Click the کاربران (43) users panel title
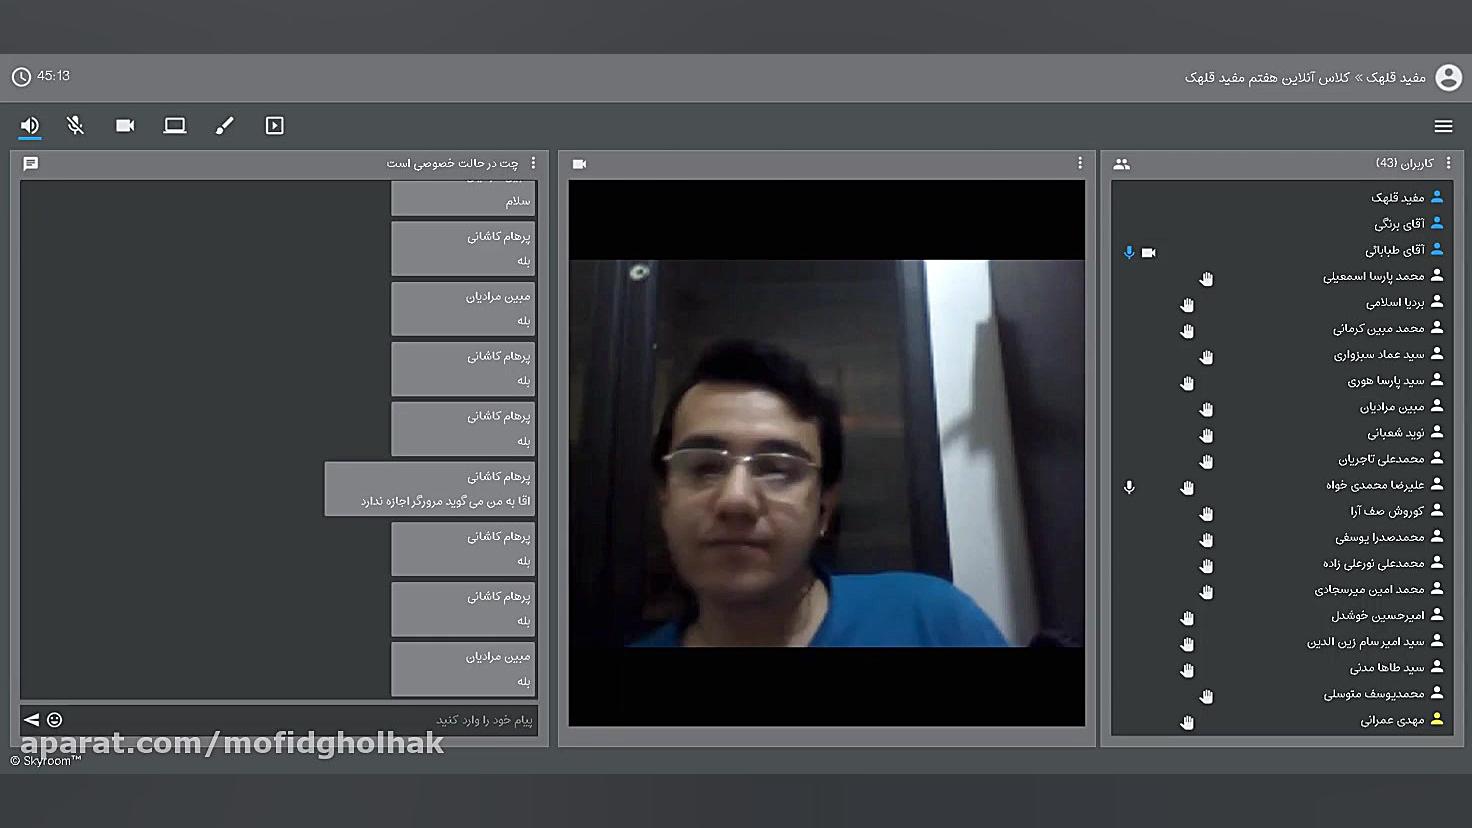This screenshot has width=1472, height=828. tap(1405, 163)
